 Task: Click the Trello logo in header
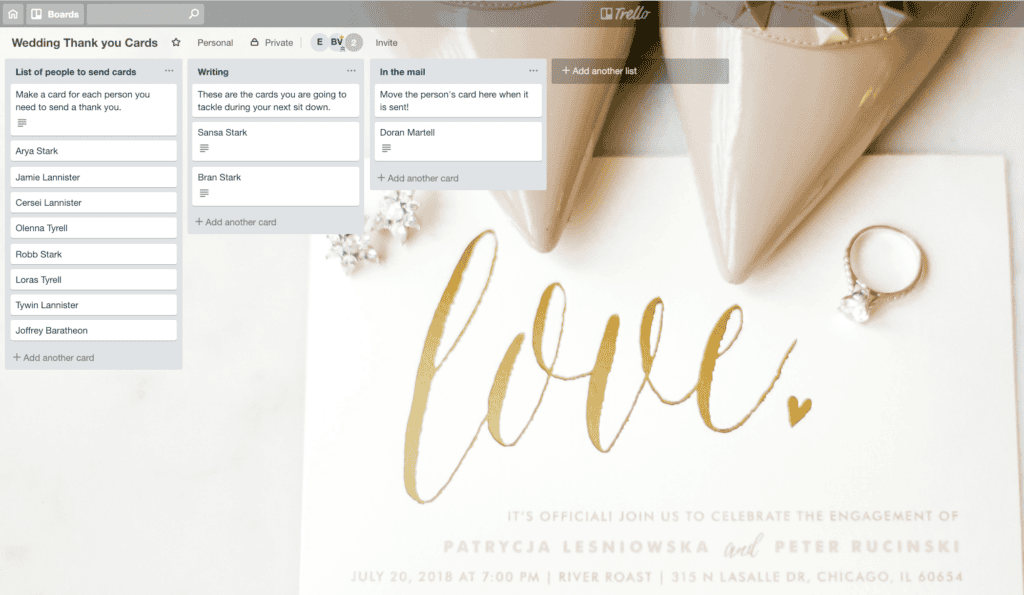coord(625,14)
